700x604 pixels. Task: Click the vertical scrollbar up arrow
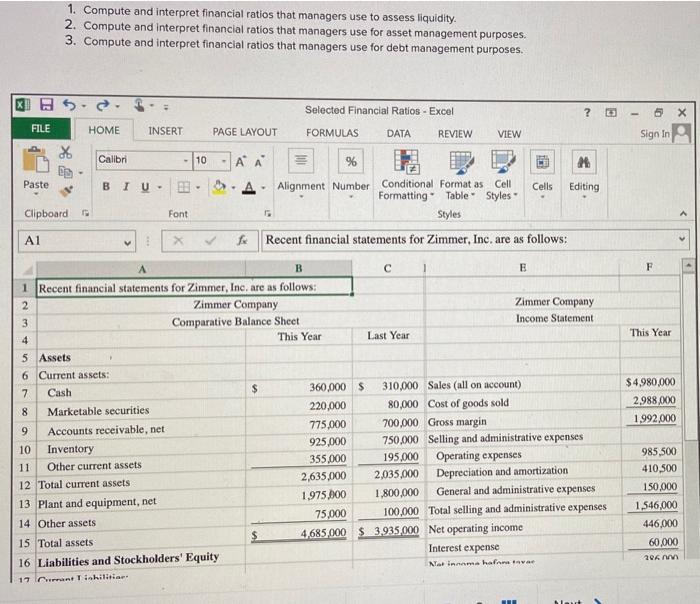689,266
